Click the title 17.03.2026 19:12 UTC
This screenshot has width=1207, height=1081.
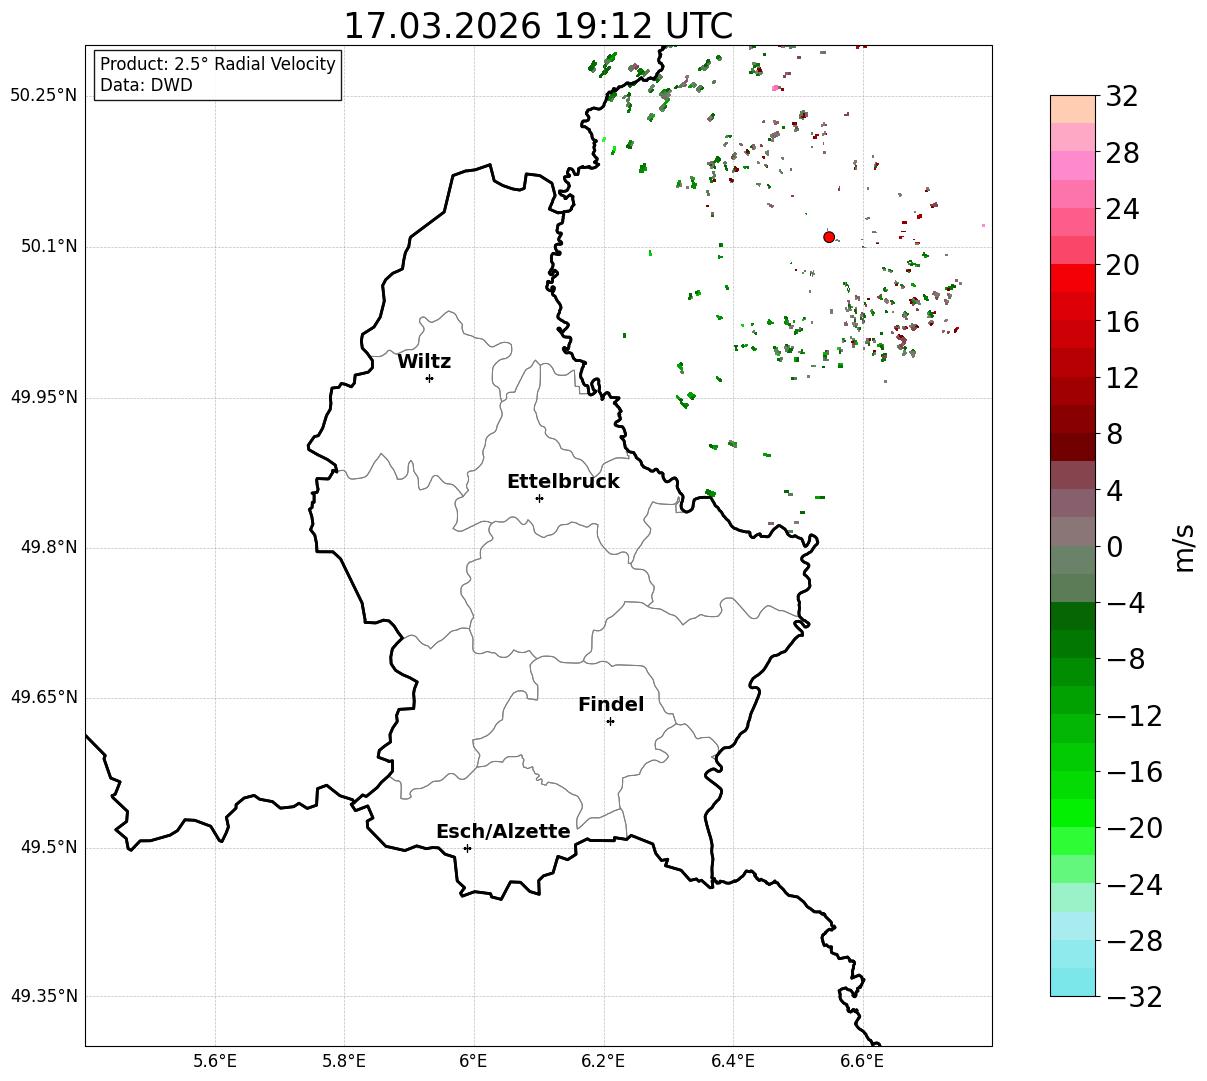click(x=538, y=26)
